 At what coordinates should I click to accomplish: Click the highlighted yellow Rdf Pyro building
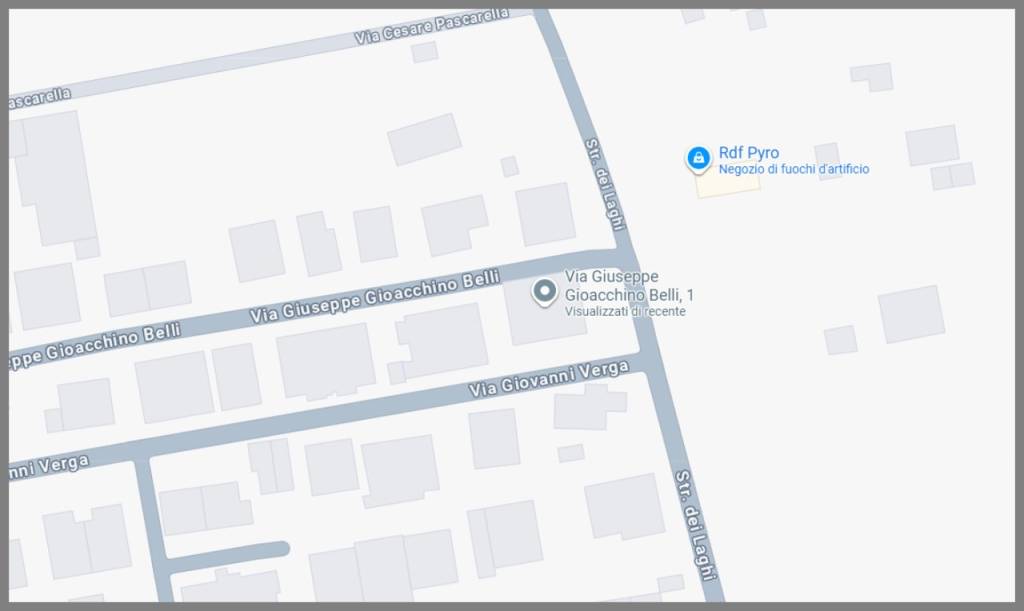click(x=728, y=181)
